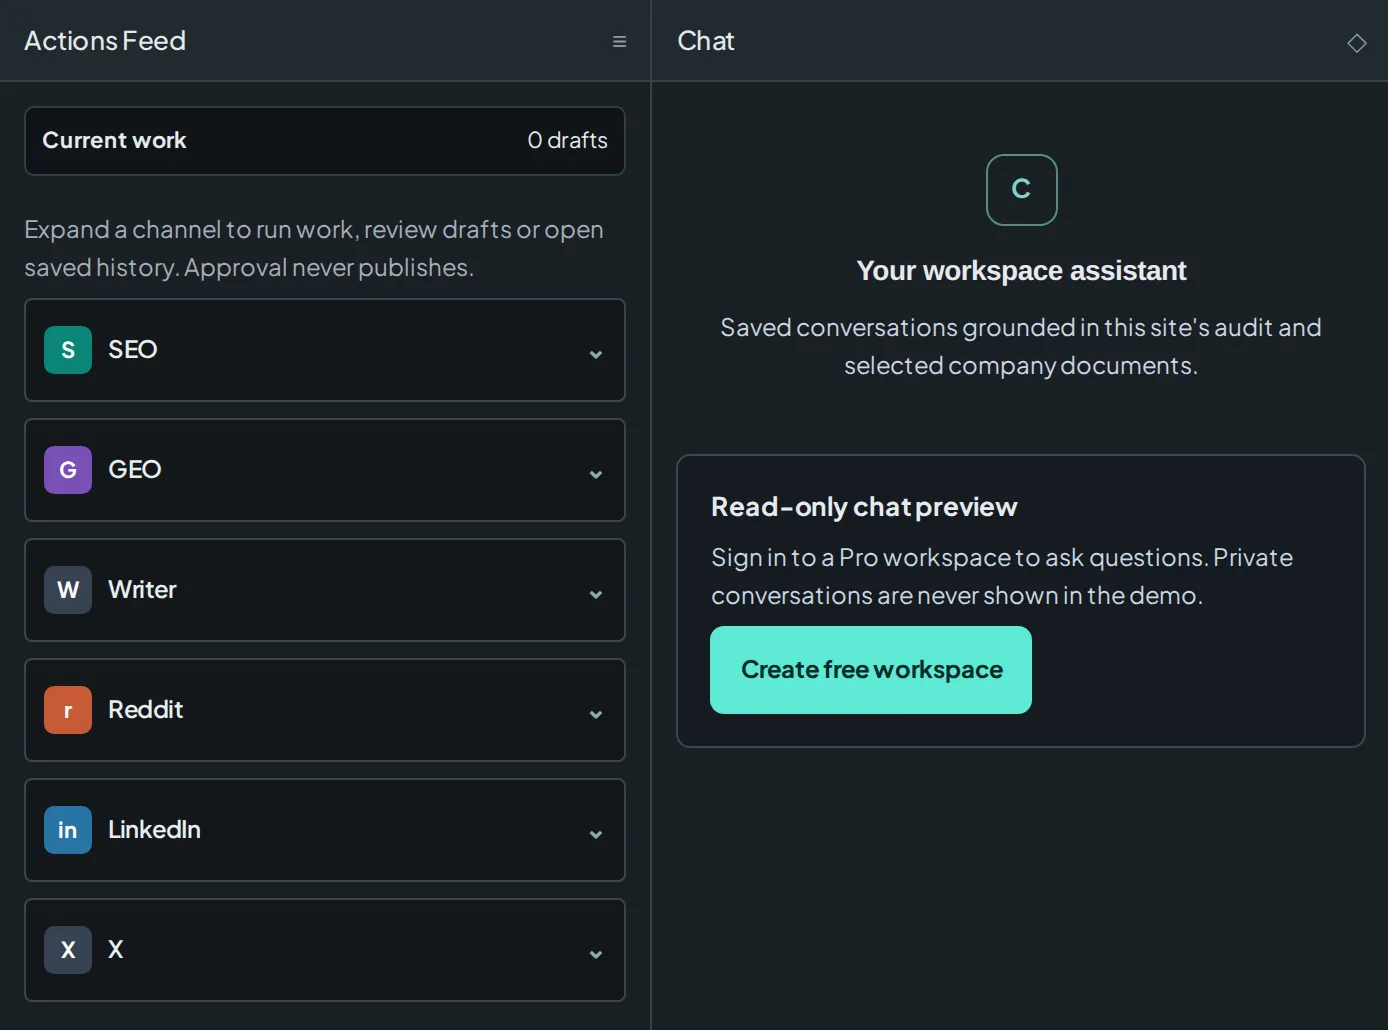The width and height of the screenshot is (1388, 1030).
Task: Click the W icon for Writer
Action: 68,590
